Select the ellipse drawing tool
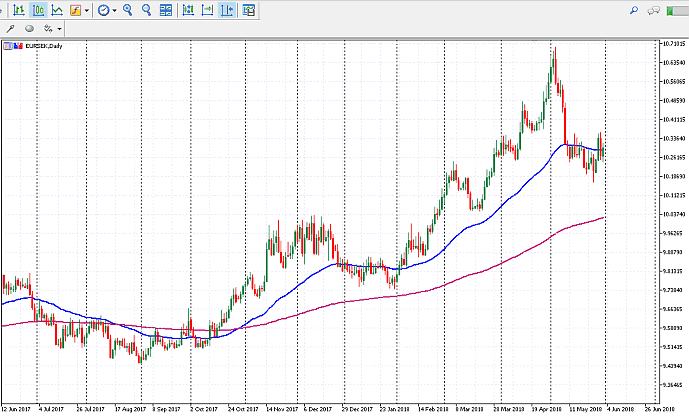The image size is (689, 416). [28, 29]
